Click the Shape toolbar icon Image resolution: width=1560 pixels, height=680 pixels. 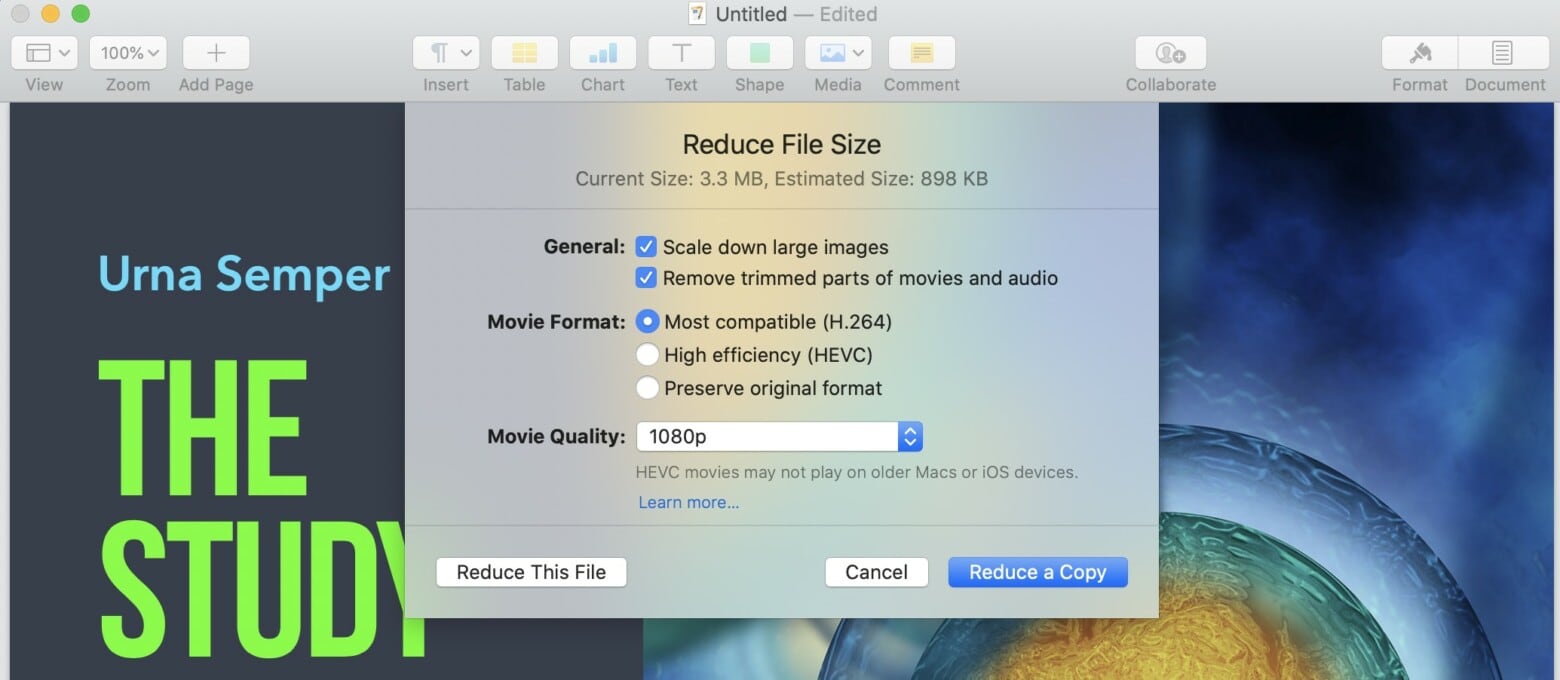(x=759, y=53)
